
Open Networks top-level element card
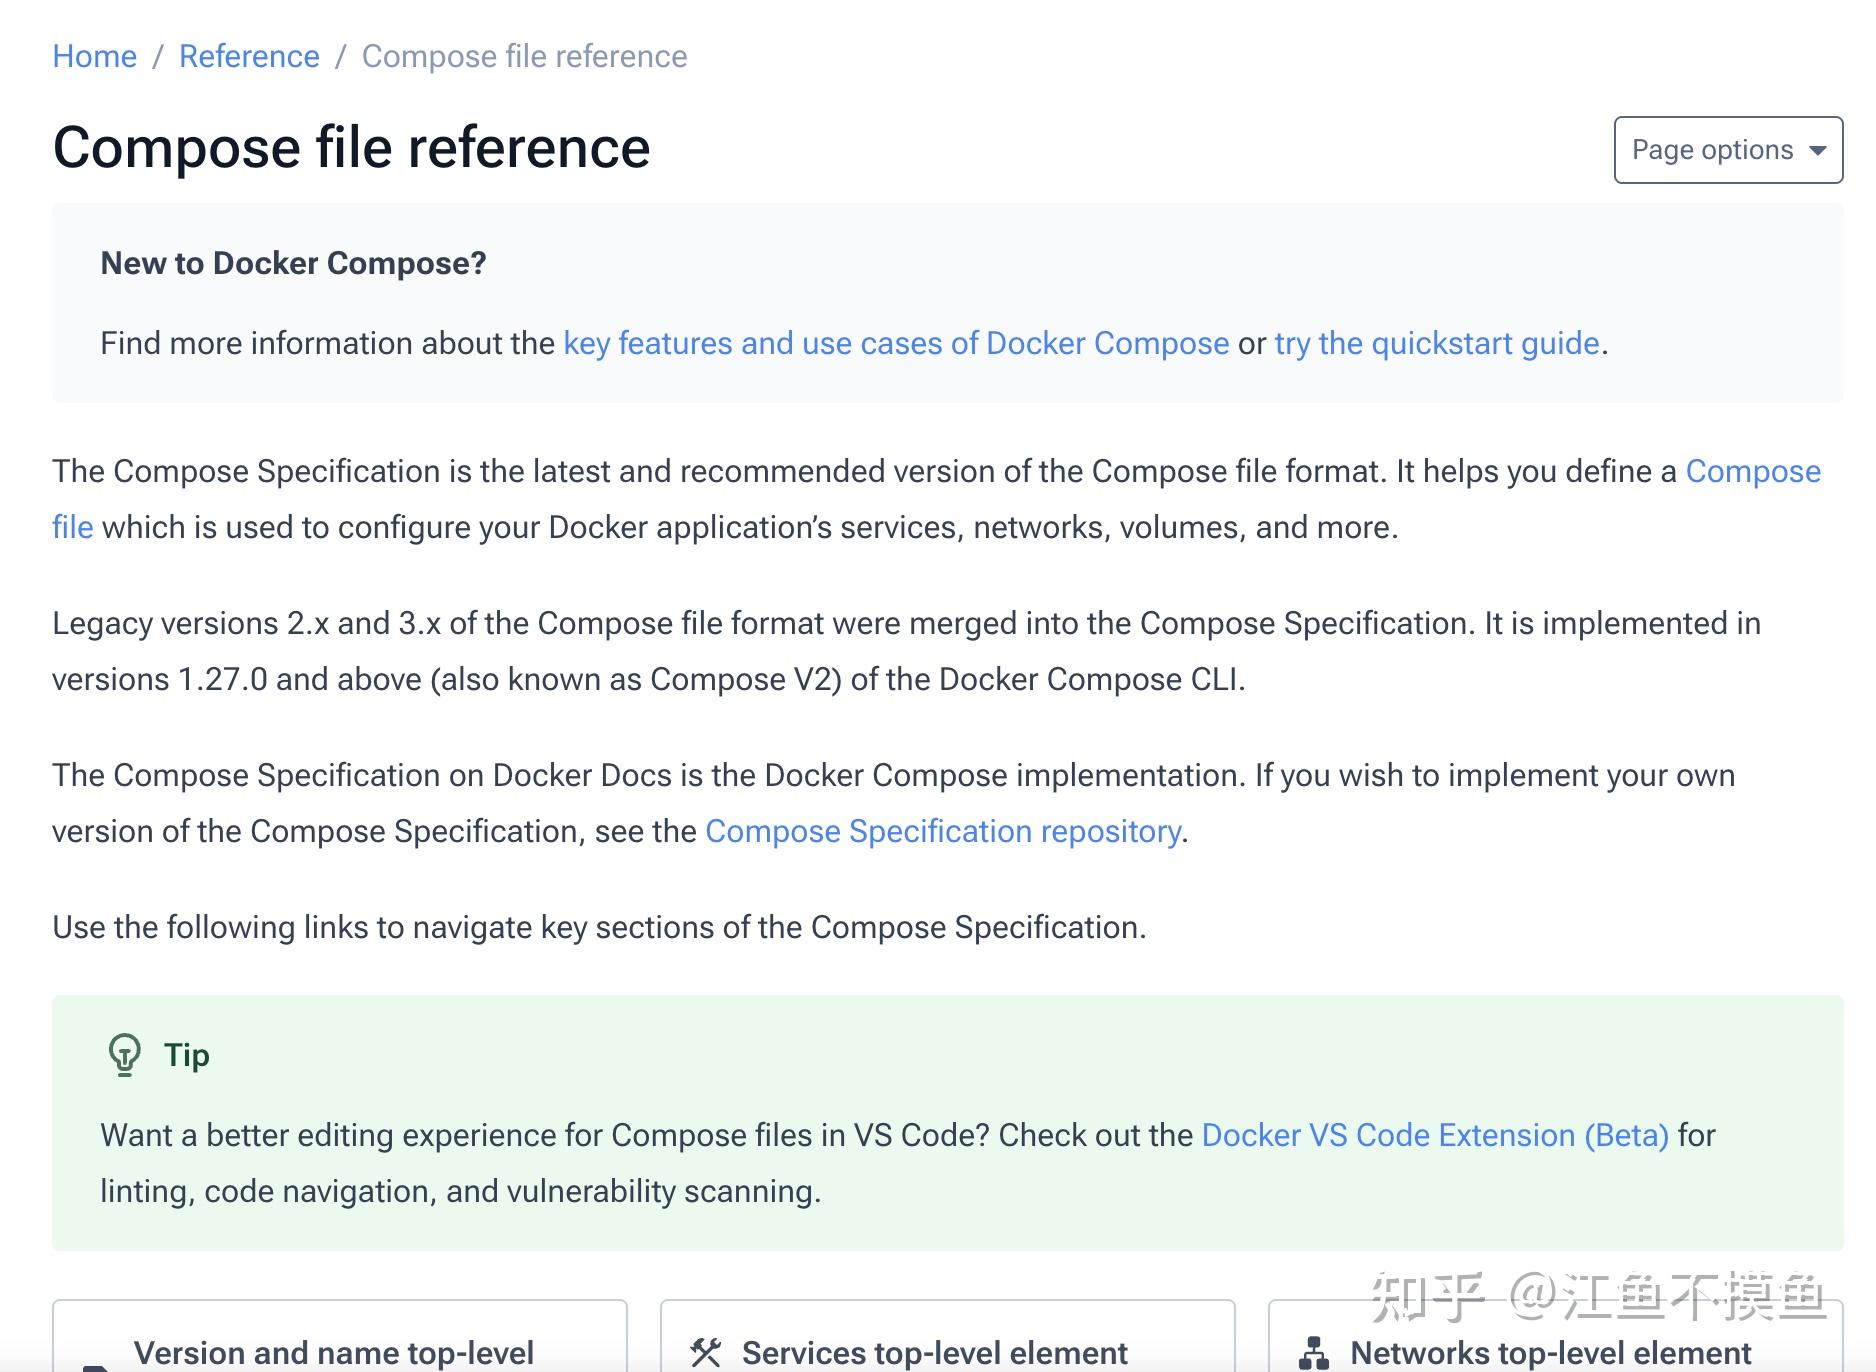(x=1550, y=1352)
